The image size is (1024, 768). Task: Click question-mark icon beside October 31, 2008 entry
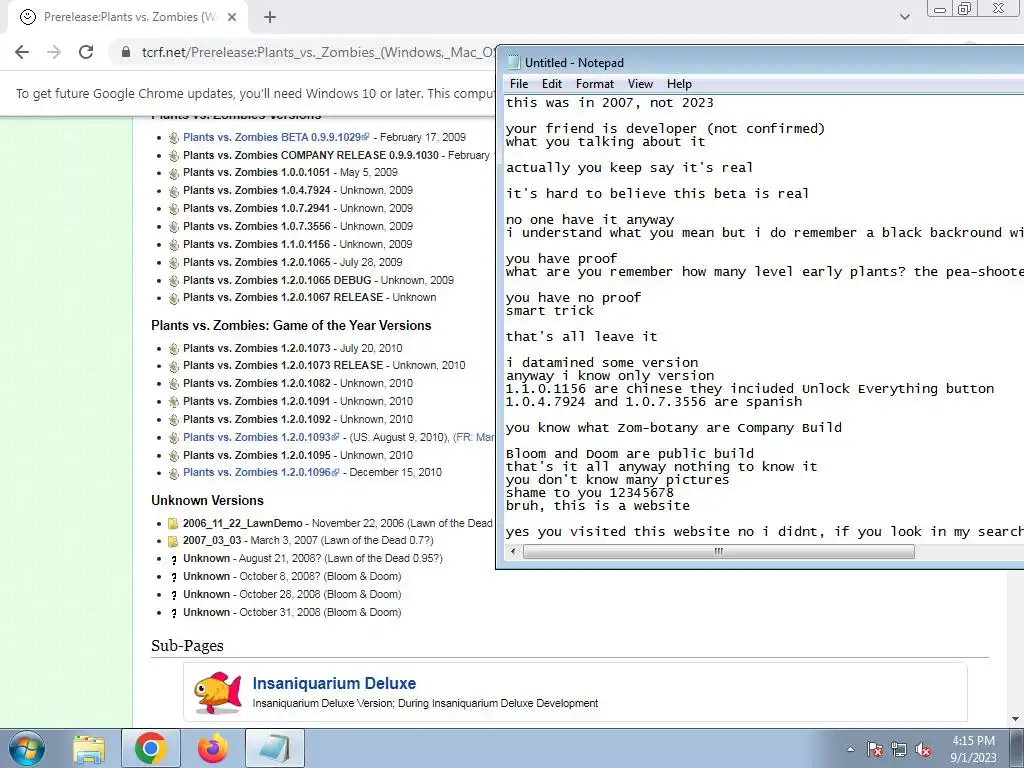coord(174,613)
